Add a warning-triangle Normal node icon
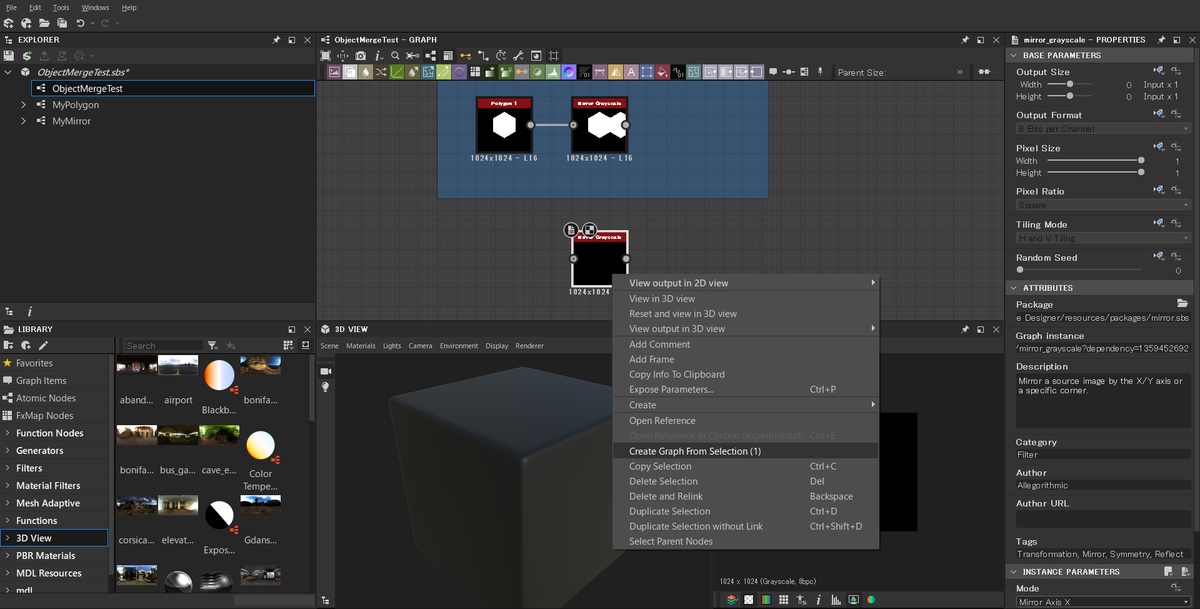This screenshot has height=609, width=1200. (x=615, y=72)
